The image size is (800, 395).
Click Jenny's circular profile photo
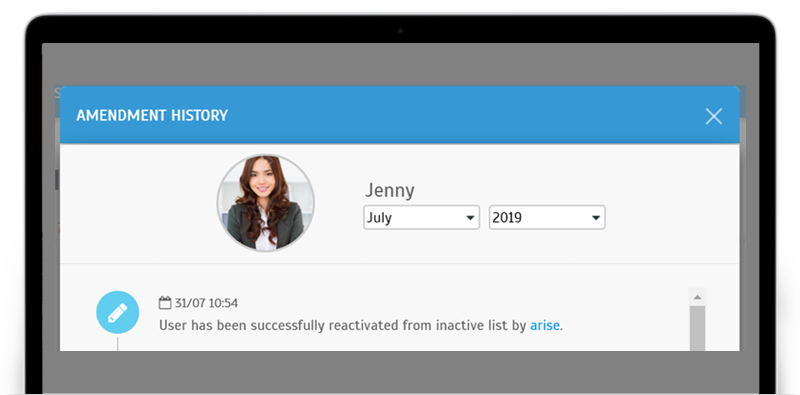coord(265,203)
